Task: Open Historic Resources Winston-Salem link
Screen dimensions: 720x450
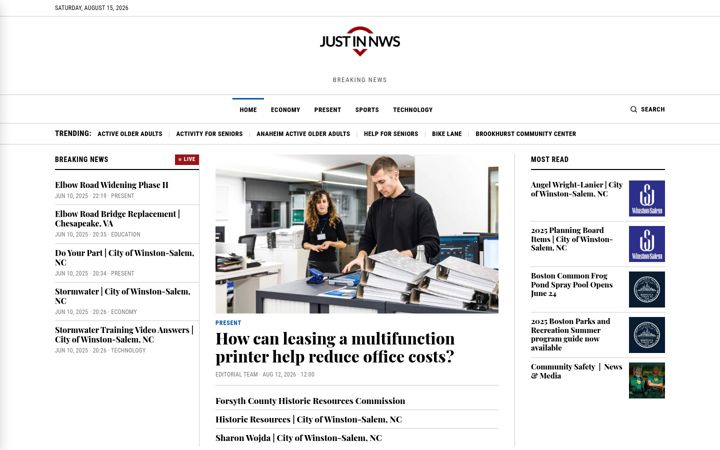Action: 309,419
